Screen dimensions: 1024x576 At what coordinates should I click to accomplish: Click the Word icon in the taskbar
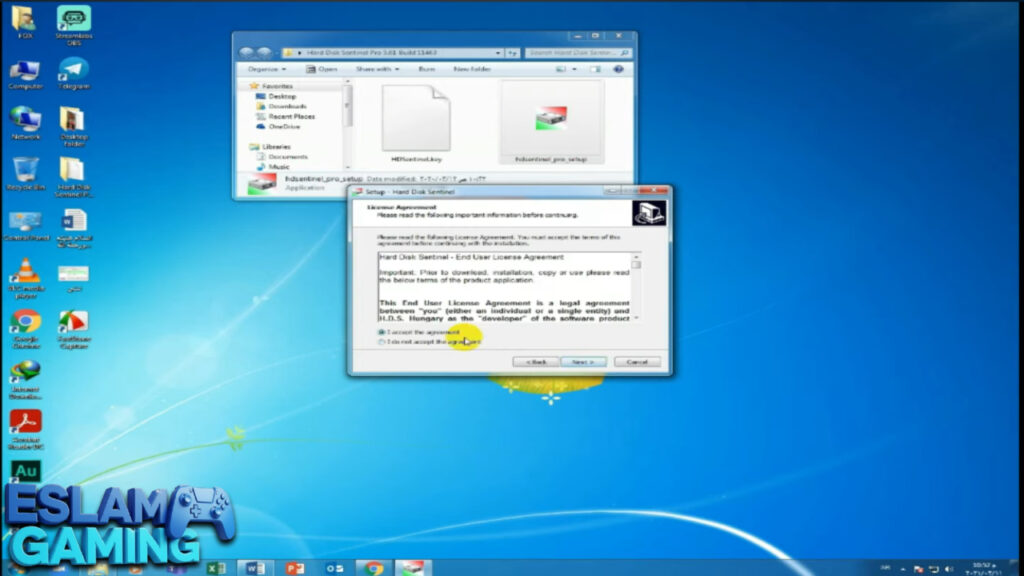255,568
